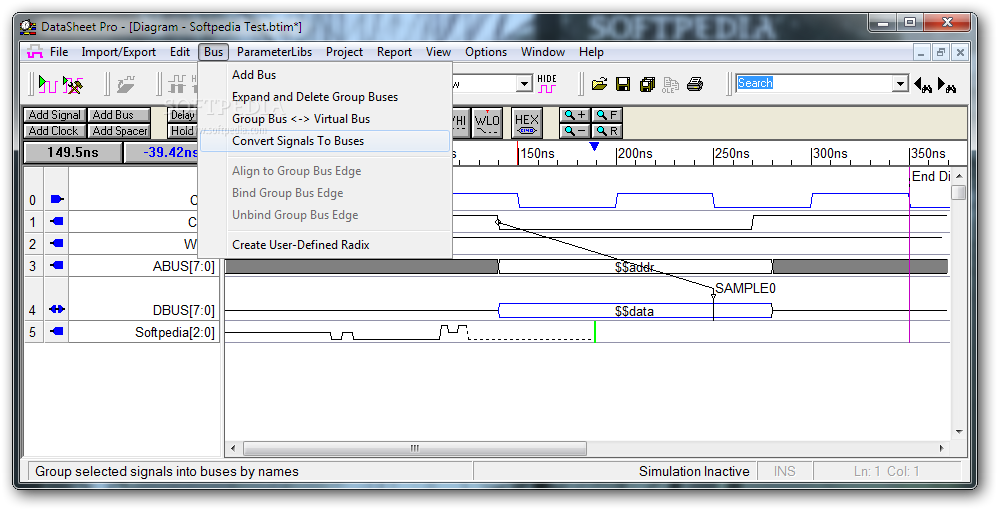This screenshot has width=998, height=510.
Task: Click the run simulation waveform icon
Action: pyautogui.click(x=48, y=84)
